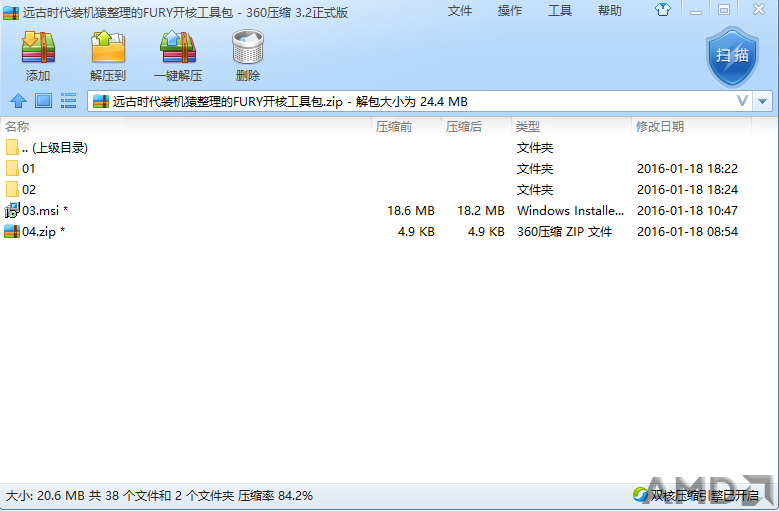Click the 360压缩 app icon in title bar
The width and height of the screenshot is (779, 511).
click(x=10, y=12)
